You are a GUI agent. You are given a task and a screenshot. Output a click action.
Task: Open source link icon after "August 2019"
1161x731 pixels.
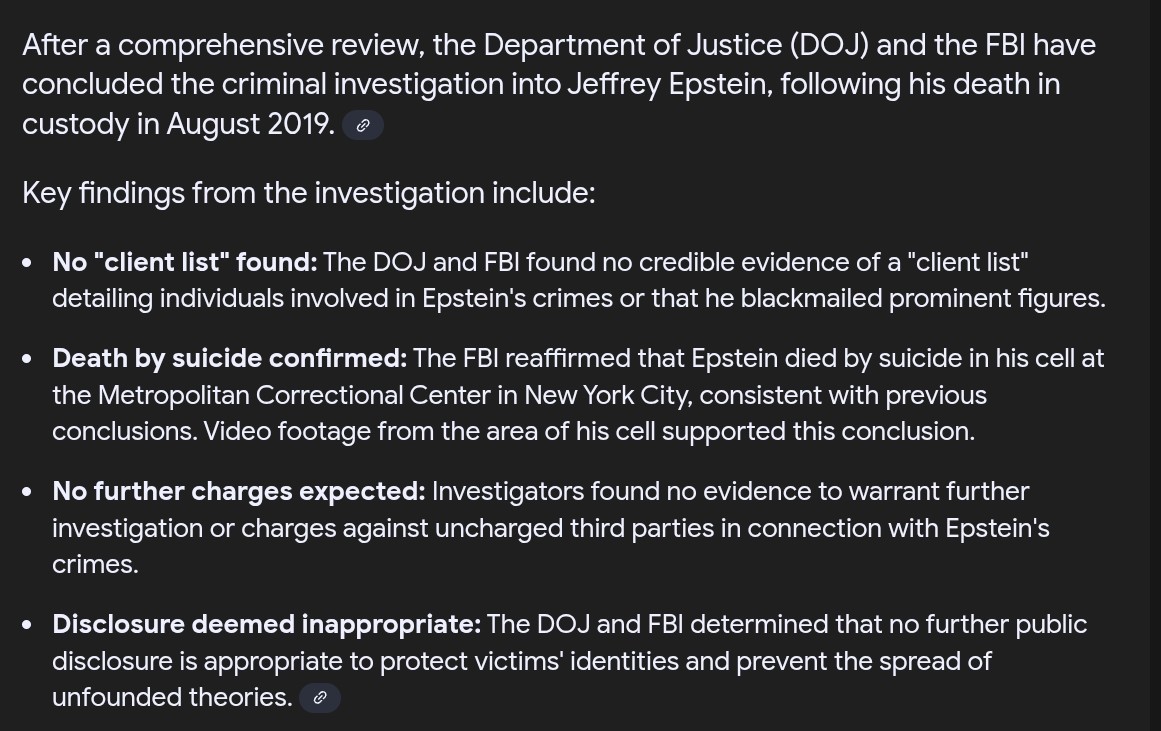[363, 125]
